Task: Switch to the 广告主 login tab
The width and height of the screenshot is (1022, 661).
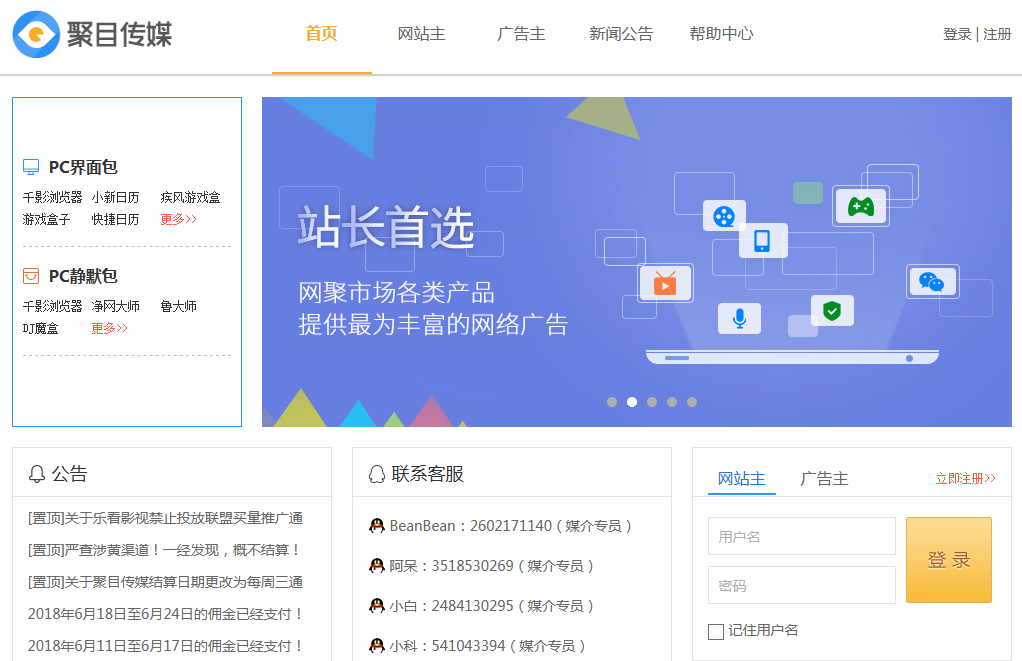Action: [x=824, y=479]
